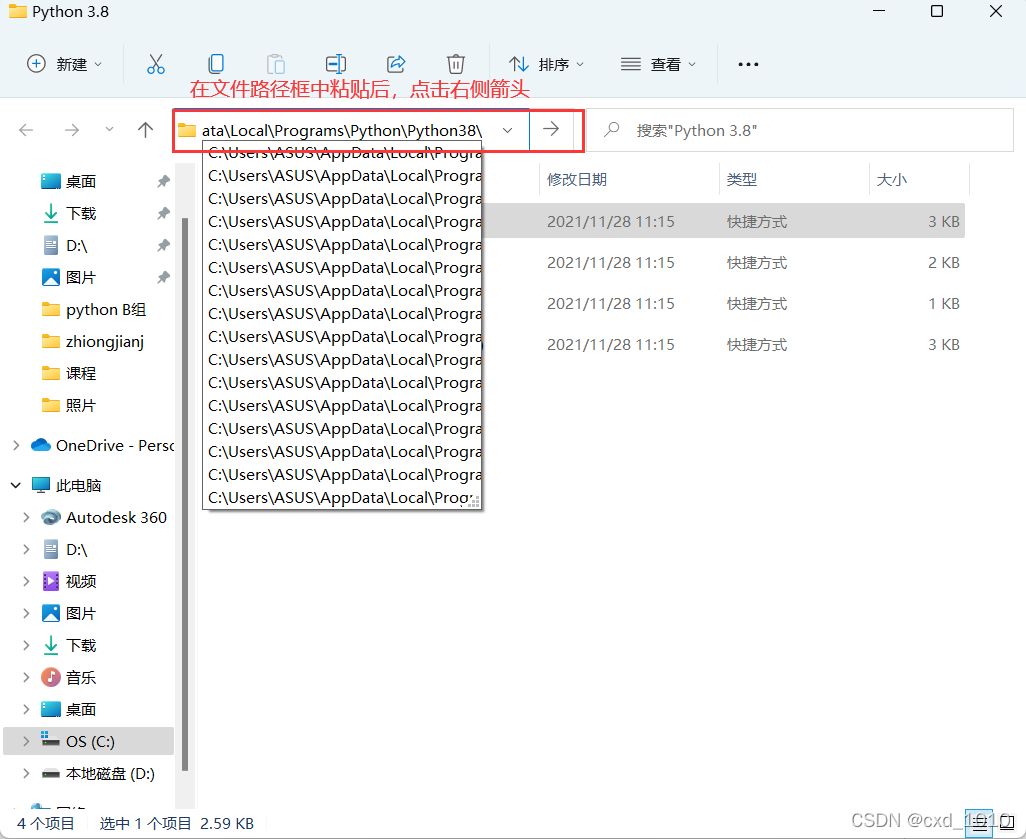Collapse the 此电脑 (This PC) node
Image resolution: width=1026 pixels, height=839 pixels.
point(16,485)
